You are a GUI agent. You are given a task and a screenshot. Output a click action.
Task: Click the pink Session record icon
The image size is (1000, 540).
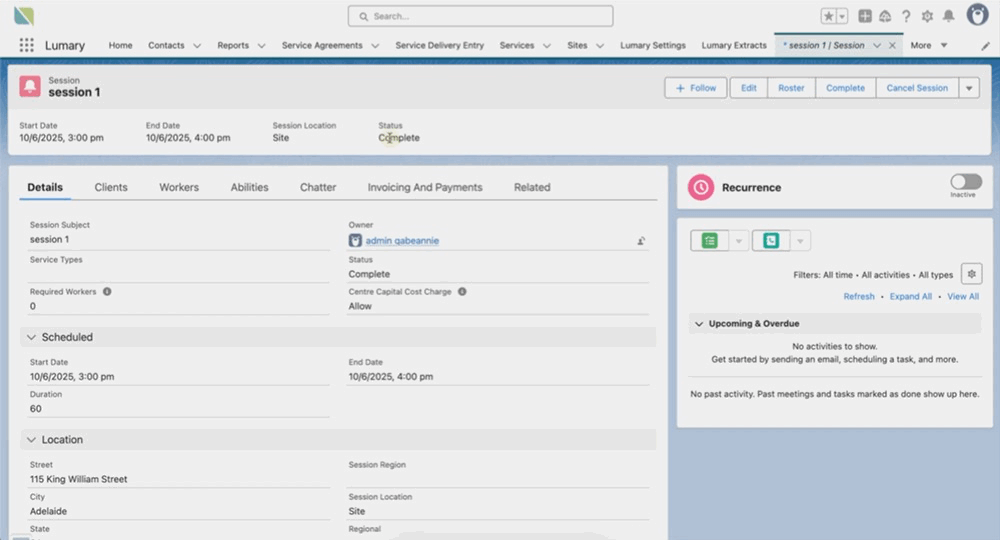click(30, 86)
